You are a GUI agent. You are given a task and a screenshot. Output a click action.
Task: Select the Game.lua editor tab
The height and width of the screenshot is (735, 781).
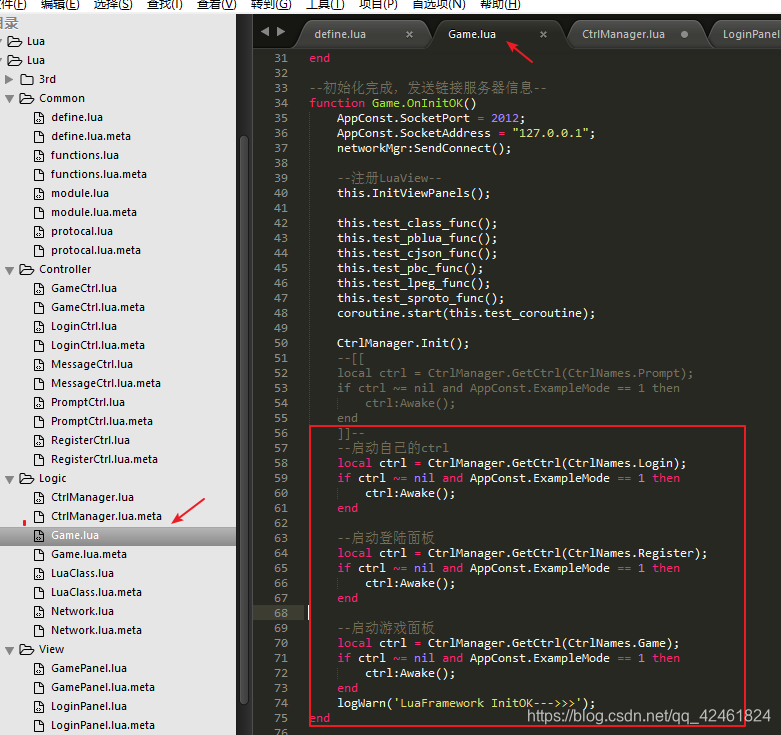coord(472,34)
